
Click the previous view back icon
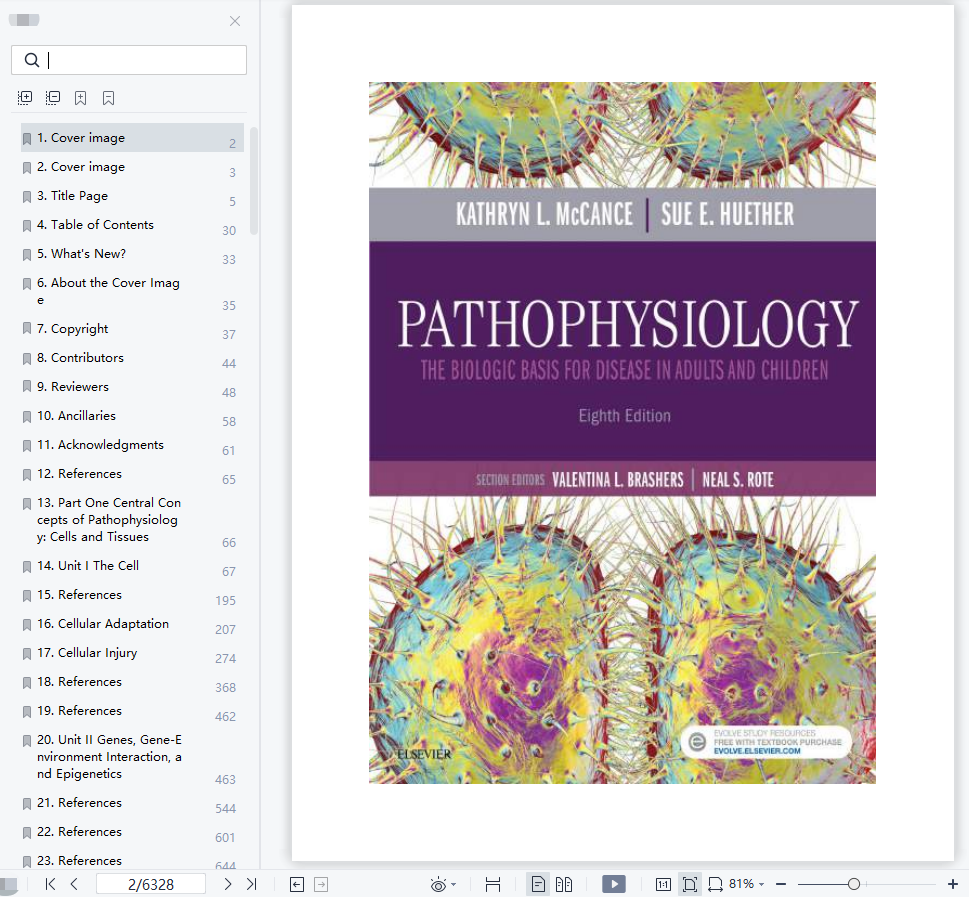pyautogui.click(x=297, y=885)
